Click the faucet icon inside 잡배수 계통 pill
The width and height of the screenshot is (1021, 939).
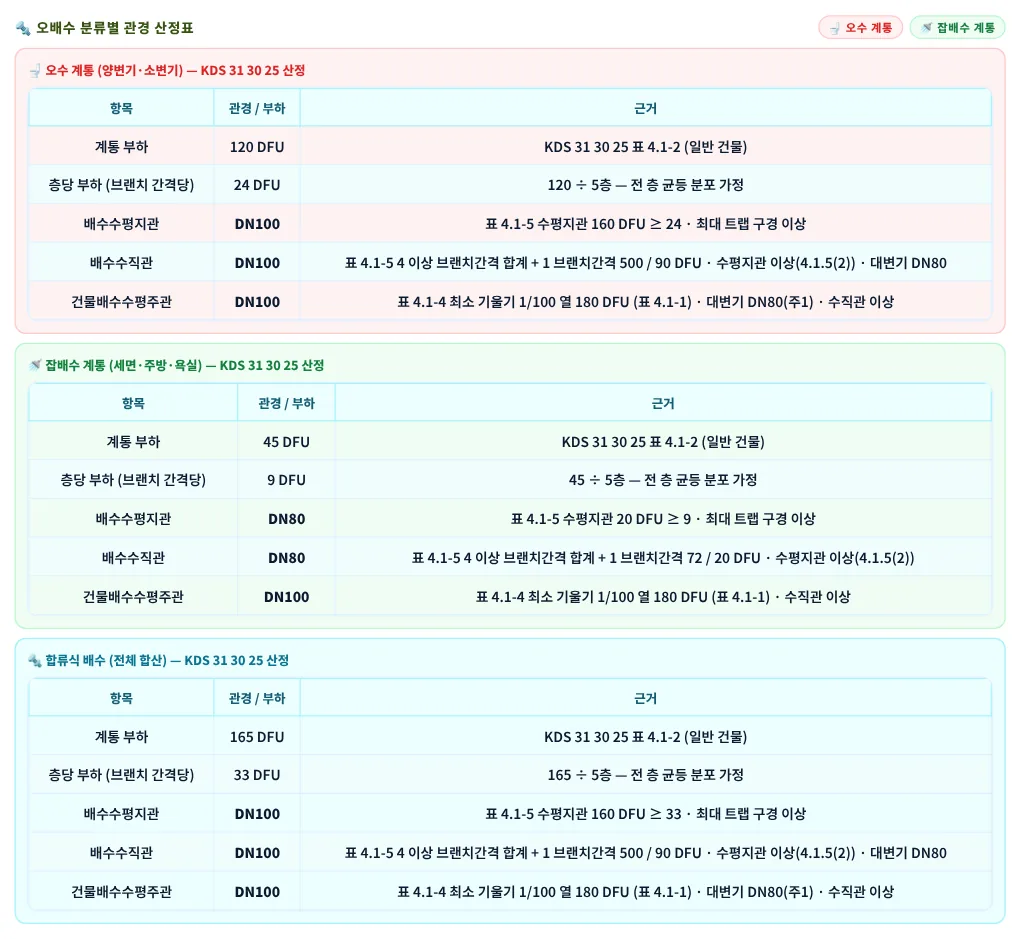coord(926,27)
